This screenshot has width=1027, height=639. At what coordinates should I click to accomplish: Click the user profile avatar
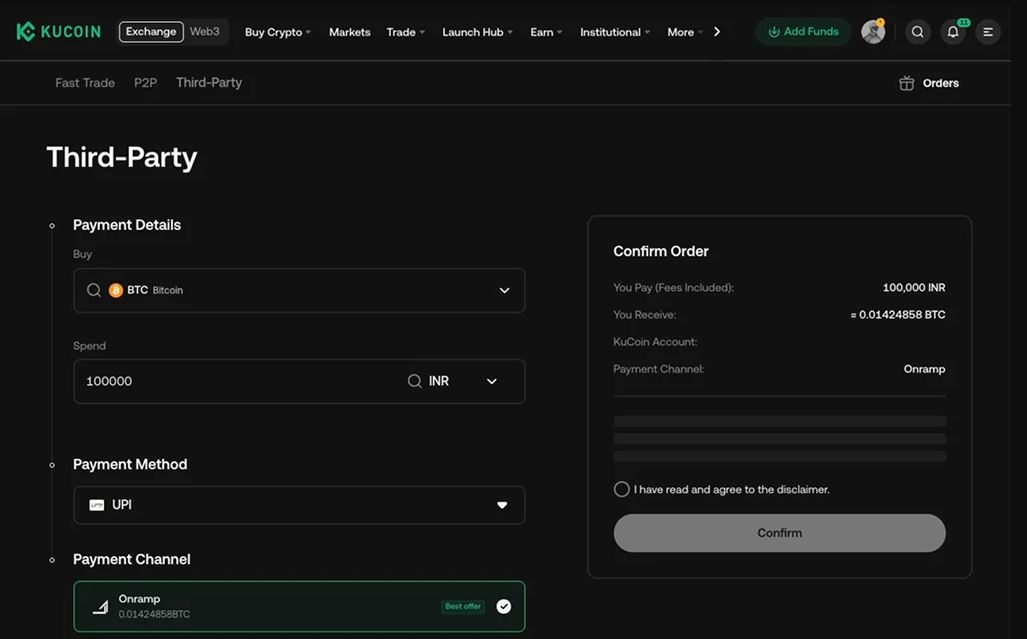click(x=873, y=31)
